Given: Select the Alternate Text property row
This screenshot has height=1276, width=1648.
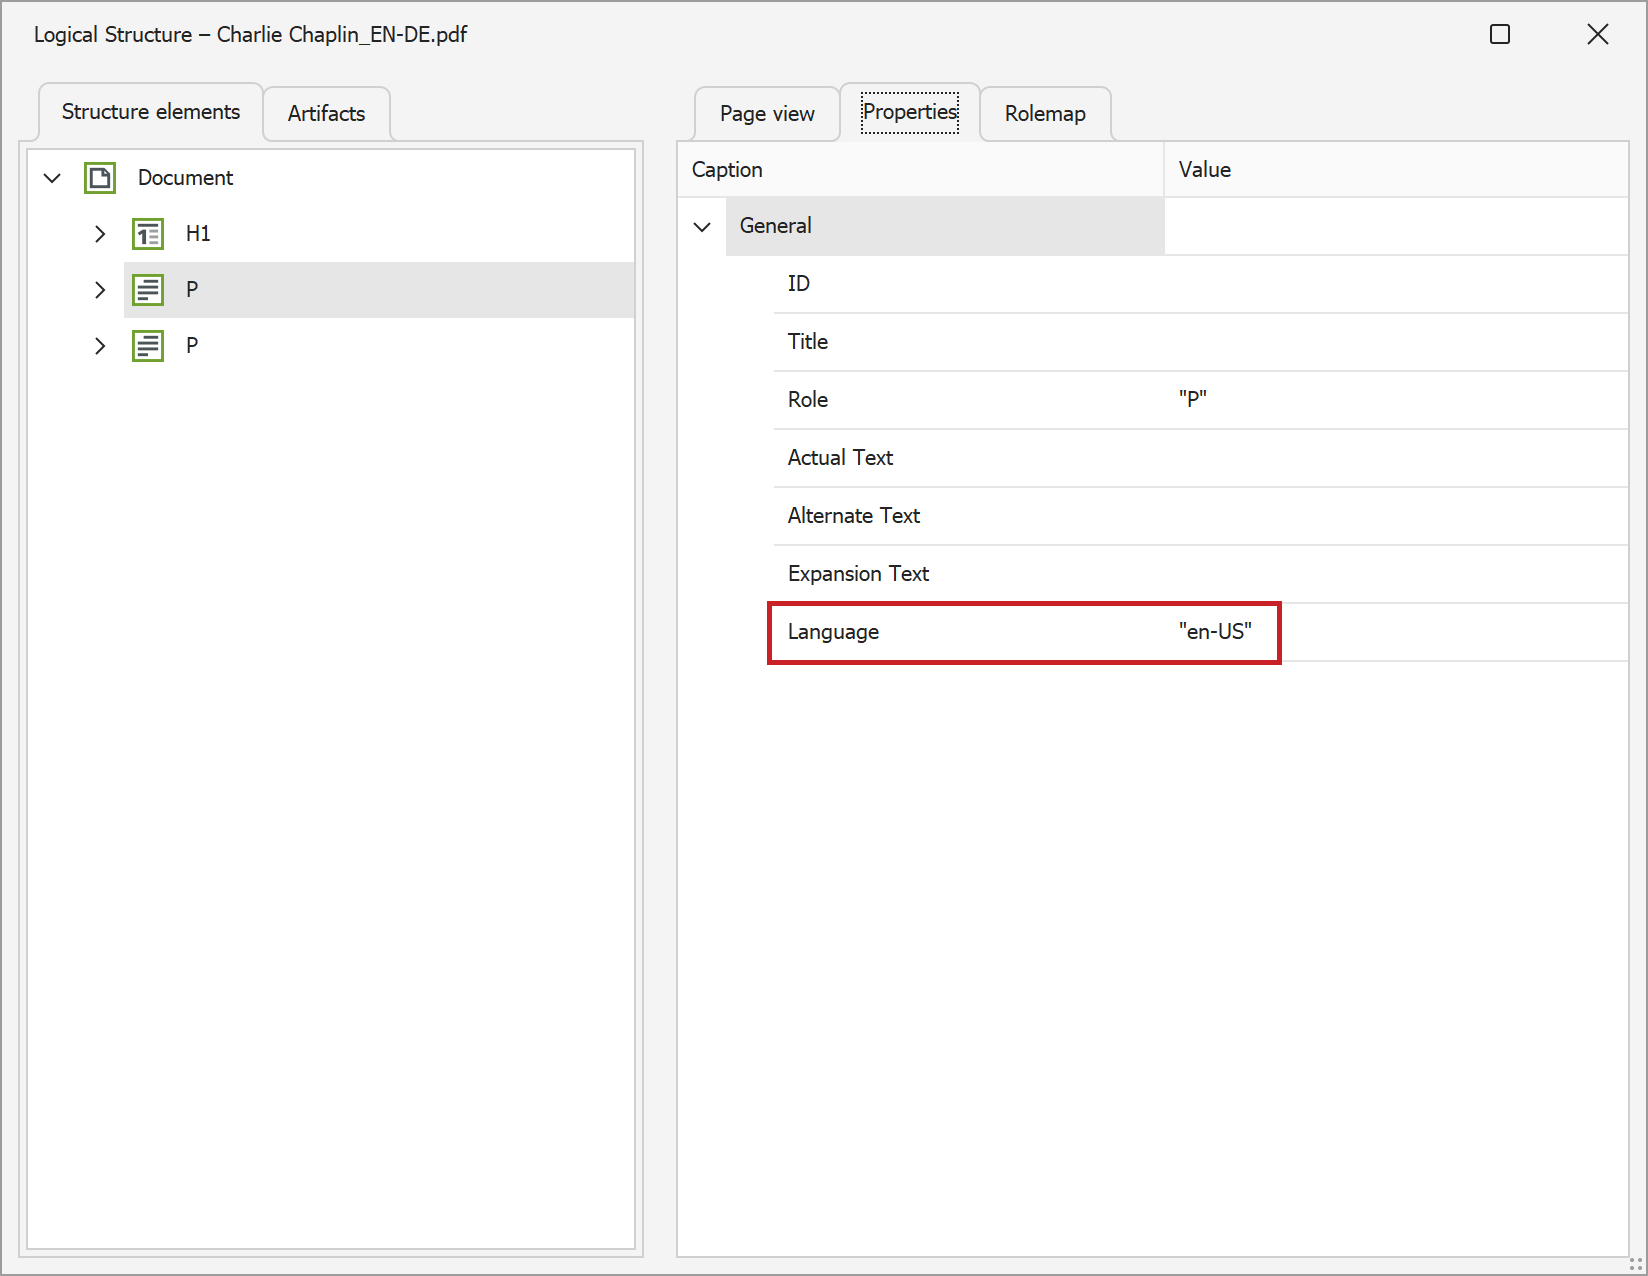Looking at the screenshot, I should (1201, 516).
